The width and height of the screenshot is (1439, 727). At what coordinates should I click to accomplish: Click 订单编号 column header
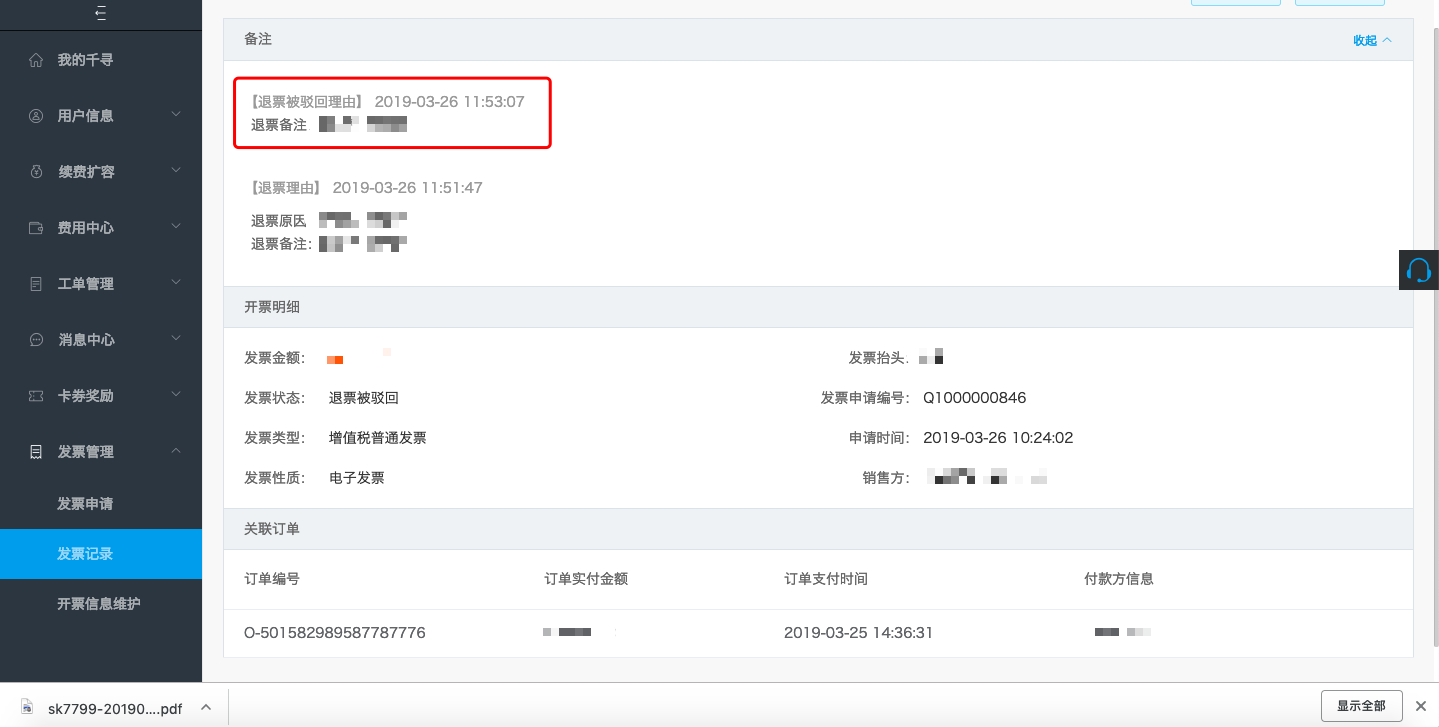(x=272, y=579)
